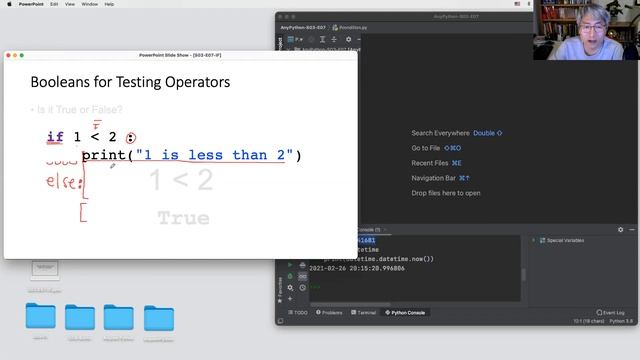Click the slide title Booleans for Testing Operators
Screen dimensions: 640x360
(x=130, y=82)
